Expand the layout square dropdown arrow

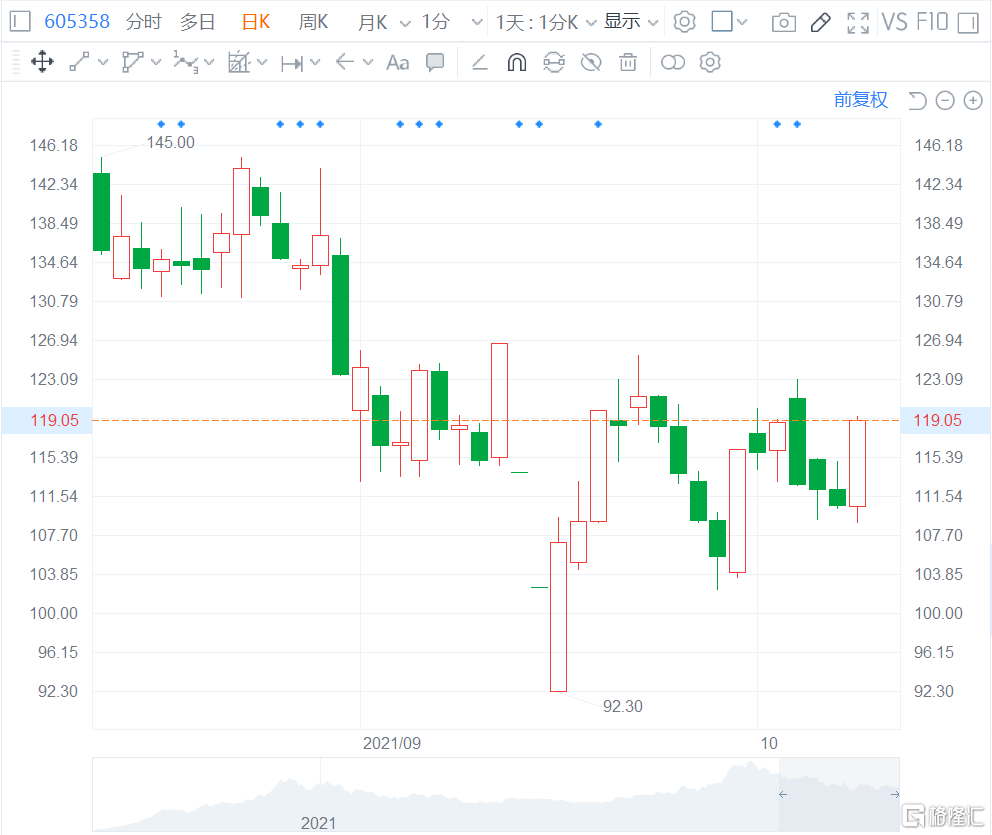click(742, 22)
